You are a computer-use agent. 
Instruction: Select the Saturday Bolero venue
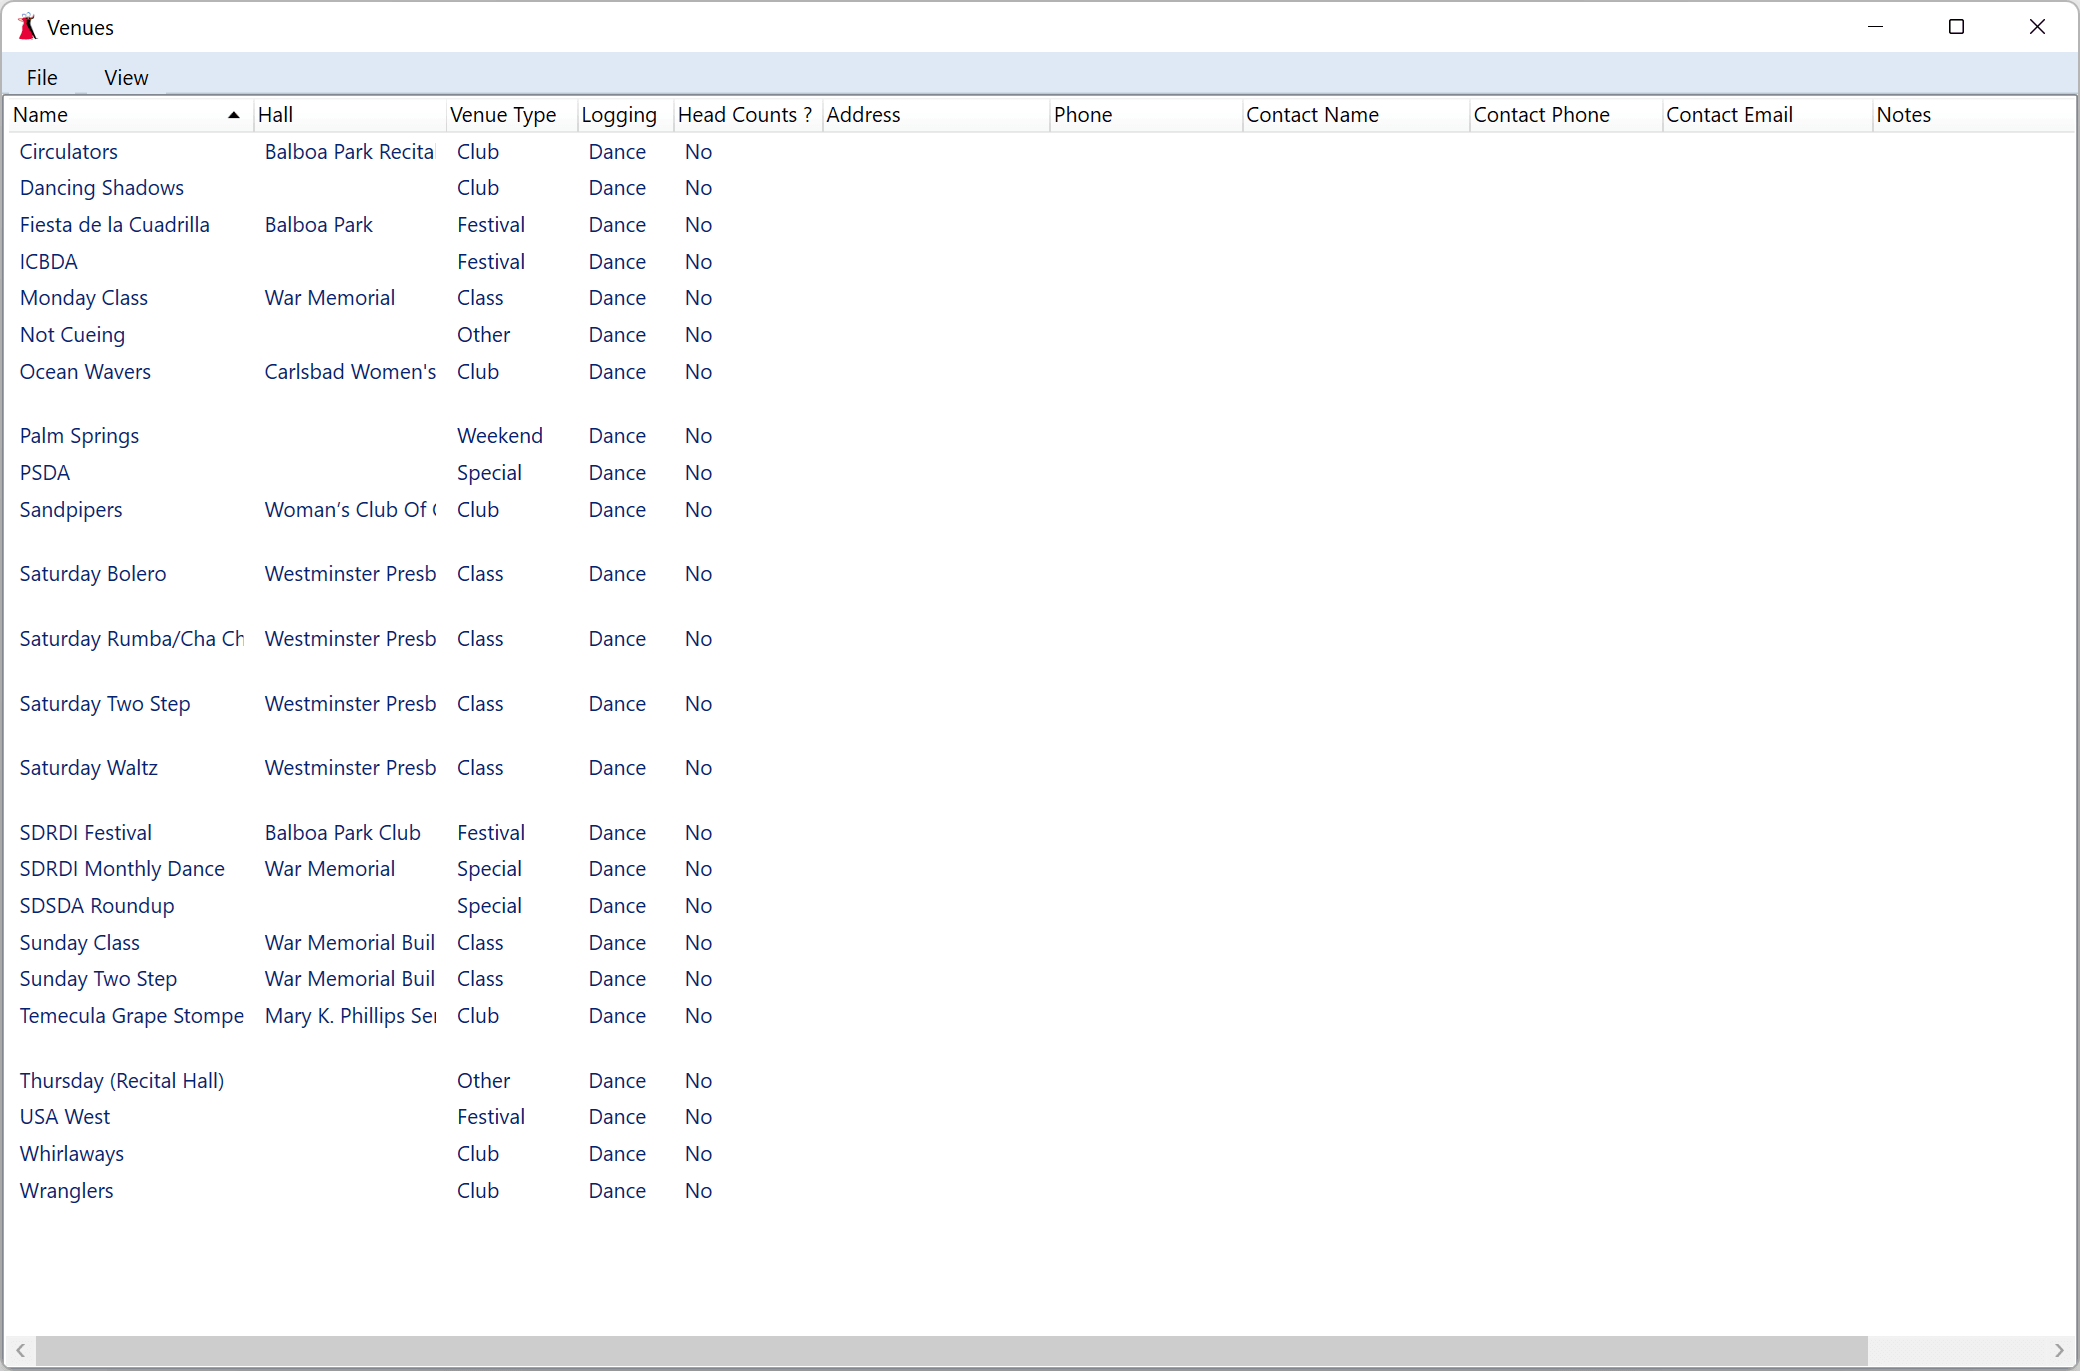point(93,574)
